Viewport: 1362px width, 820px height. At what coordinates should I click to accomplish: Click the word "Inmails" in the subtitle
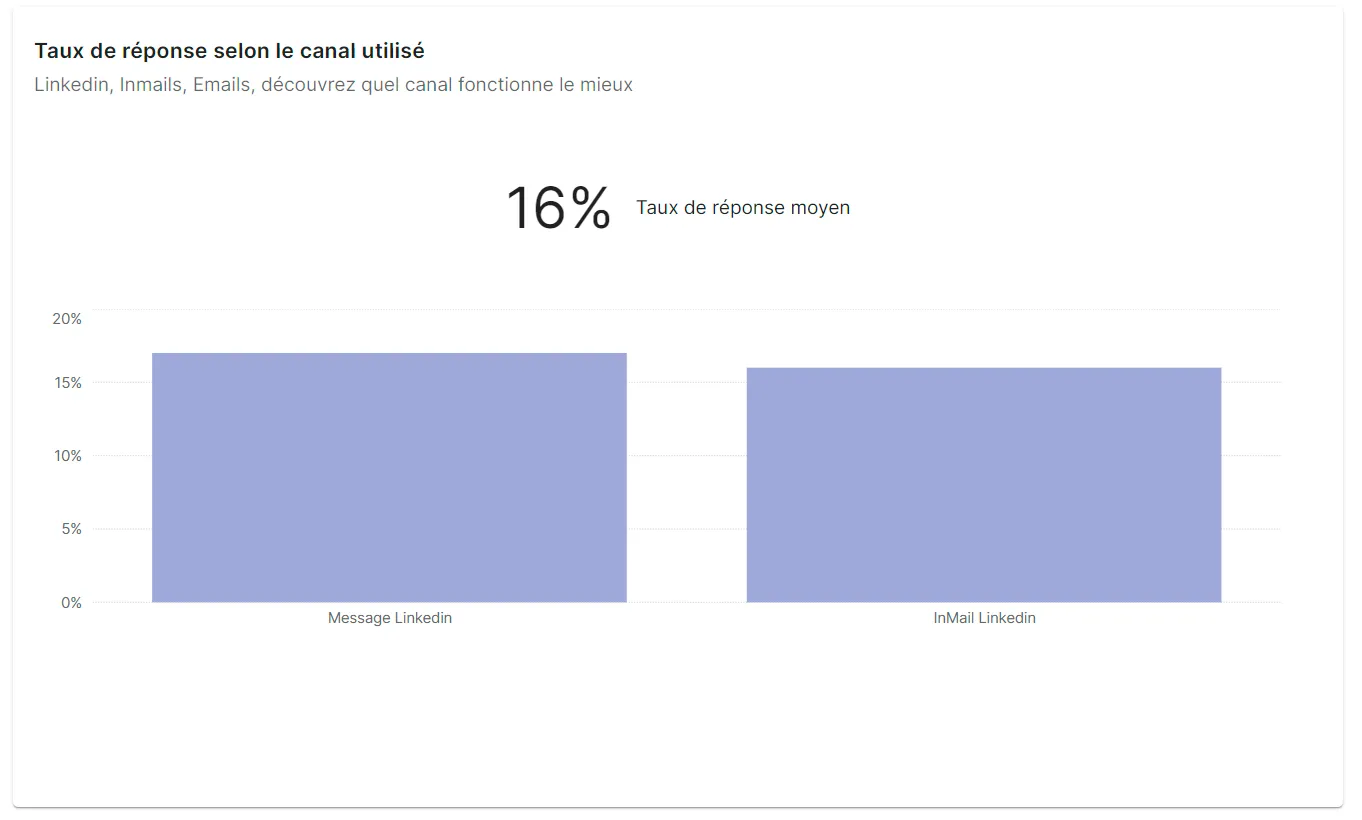(151, 85)
